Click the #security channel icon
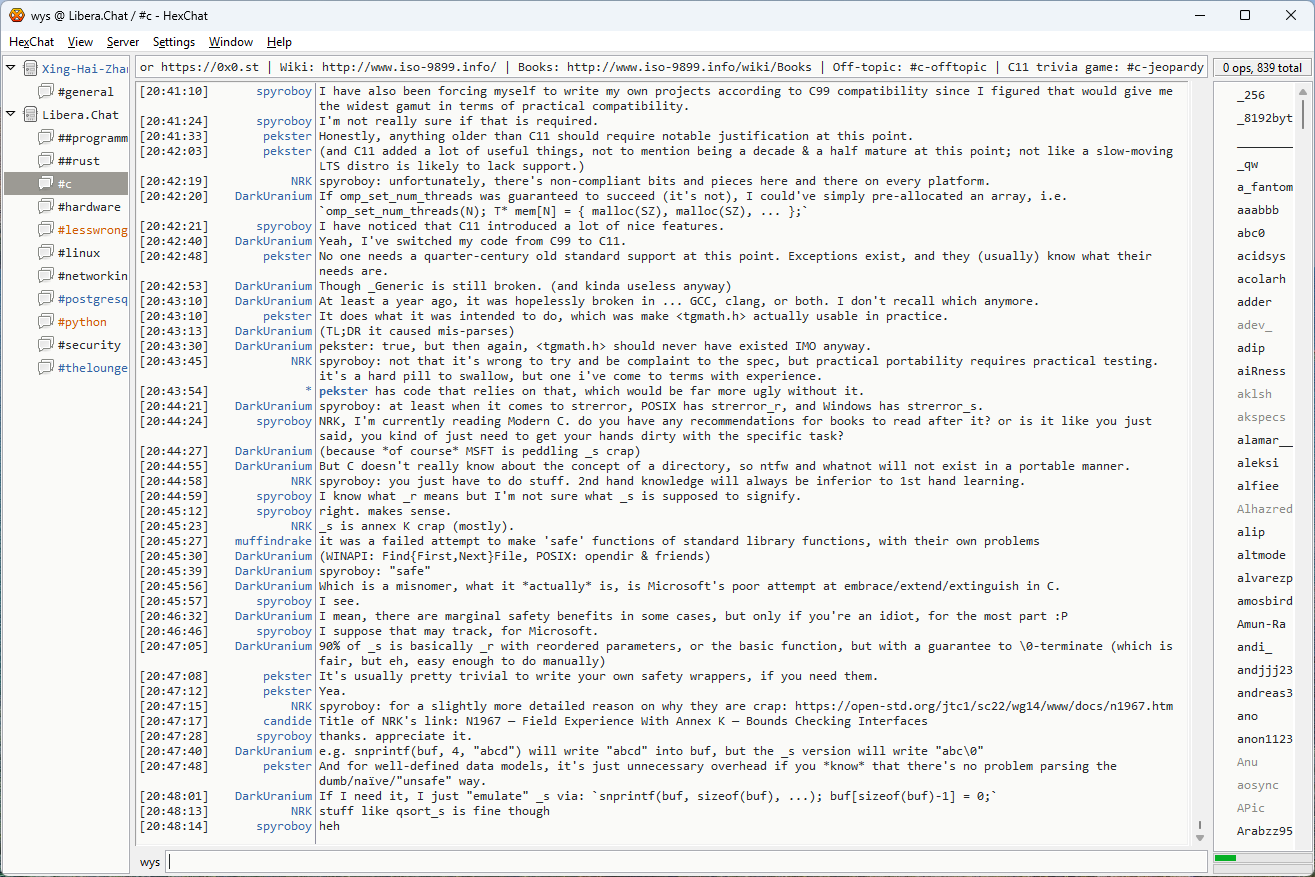 point(46,345)
